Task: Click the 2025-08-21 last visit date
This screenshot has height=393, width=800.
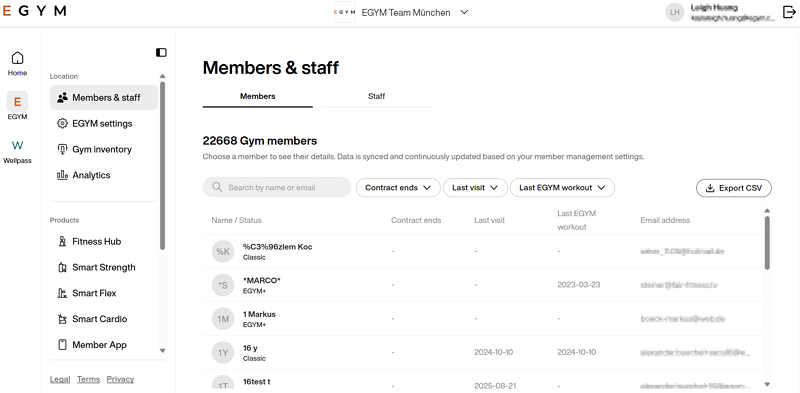Action: click(495, 386)
